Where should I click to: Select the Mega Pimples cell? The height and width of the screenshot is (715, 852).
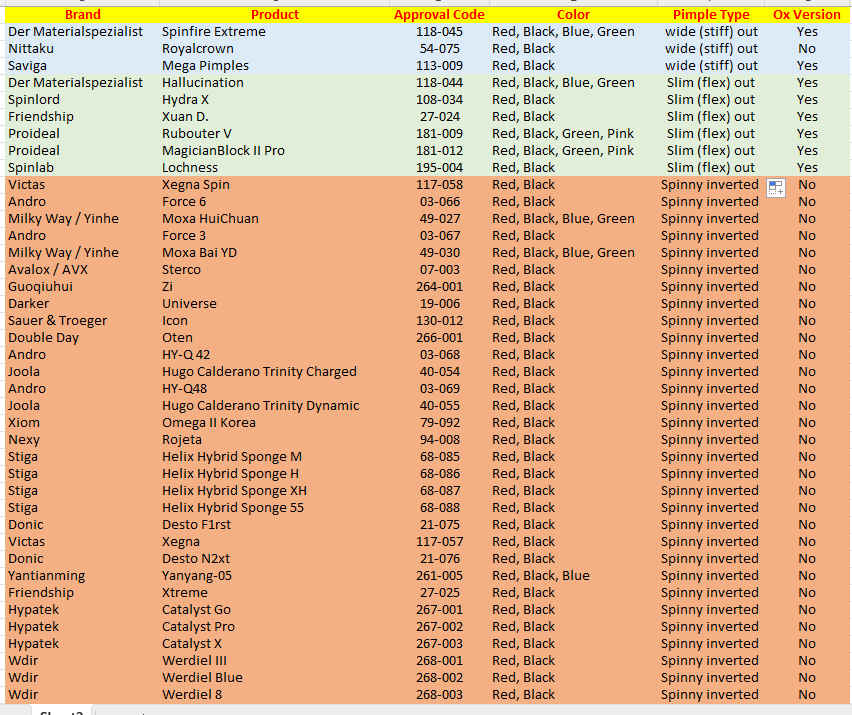(x=275, y=66)
